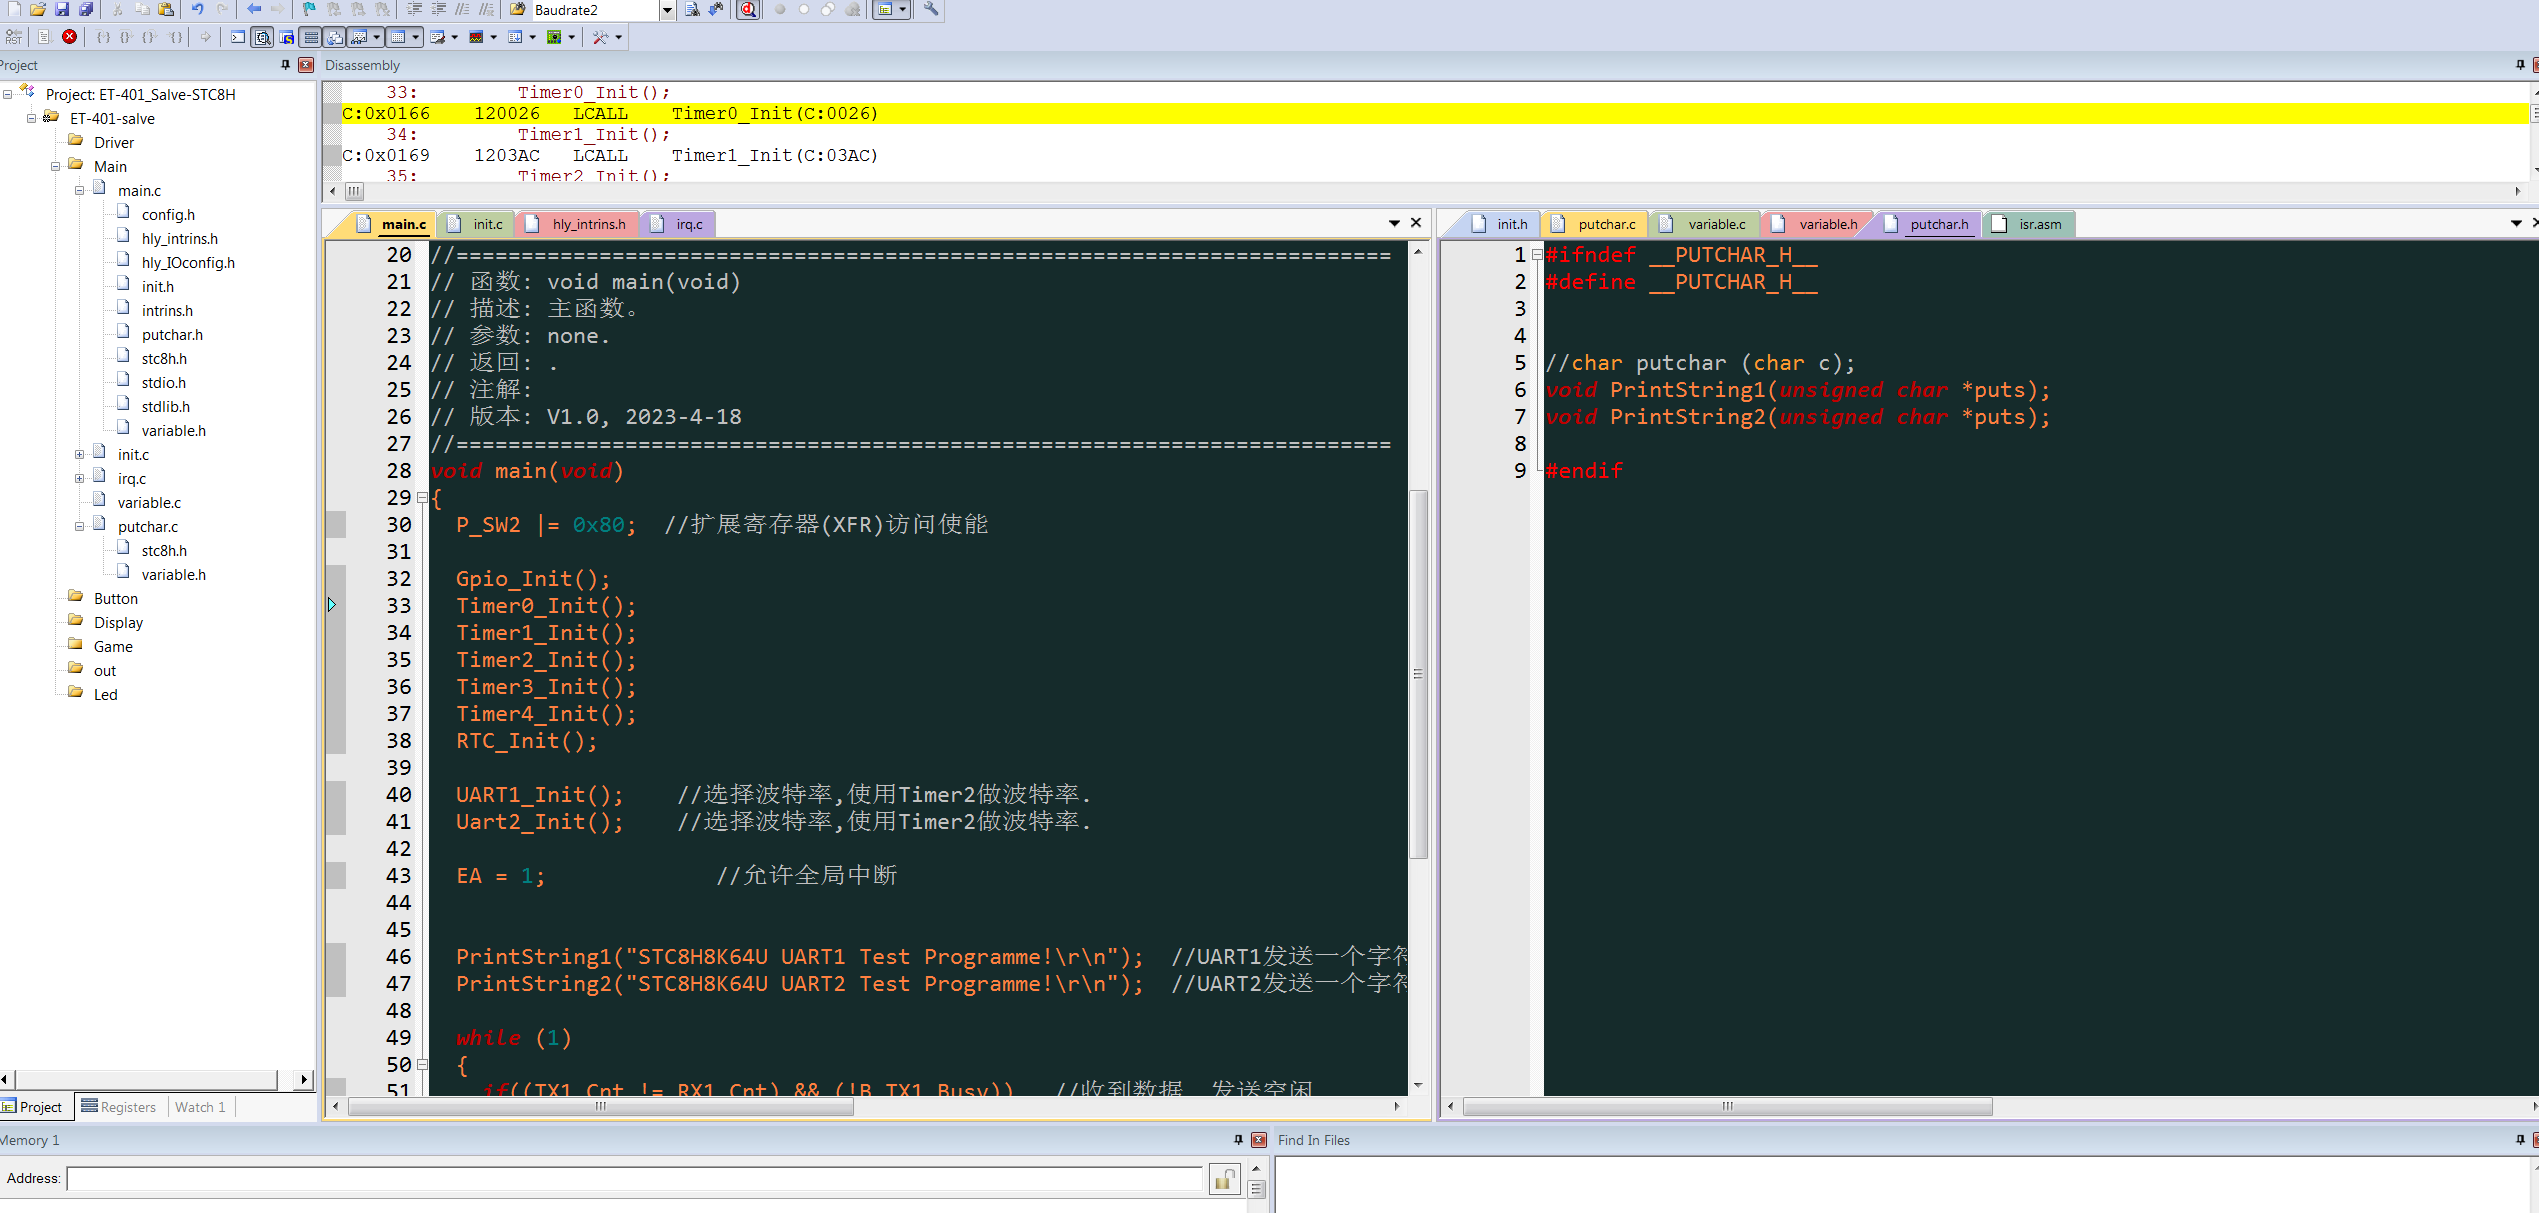Viewport: 2539px width, 1213px height.
Task: Stop execution with red X icon
Action: [x=69, y=37]
